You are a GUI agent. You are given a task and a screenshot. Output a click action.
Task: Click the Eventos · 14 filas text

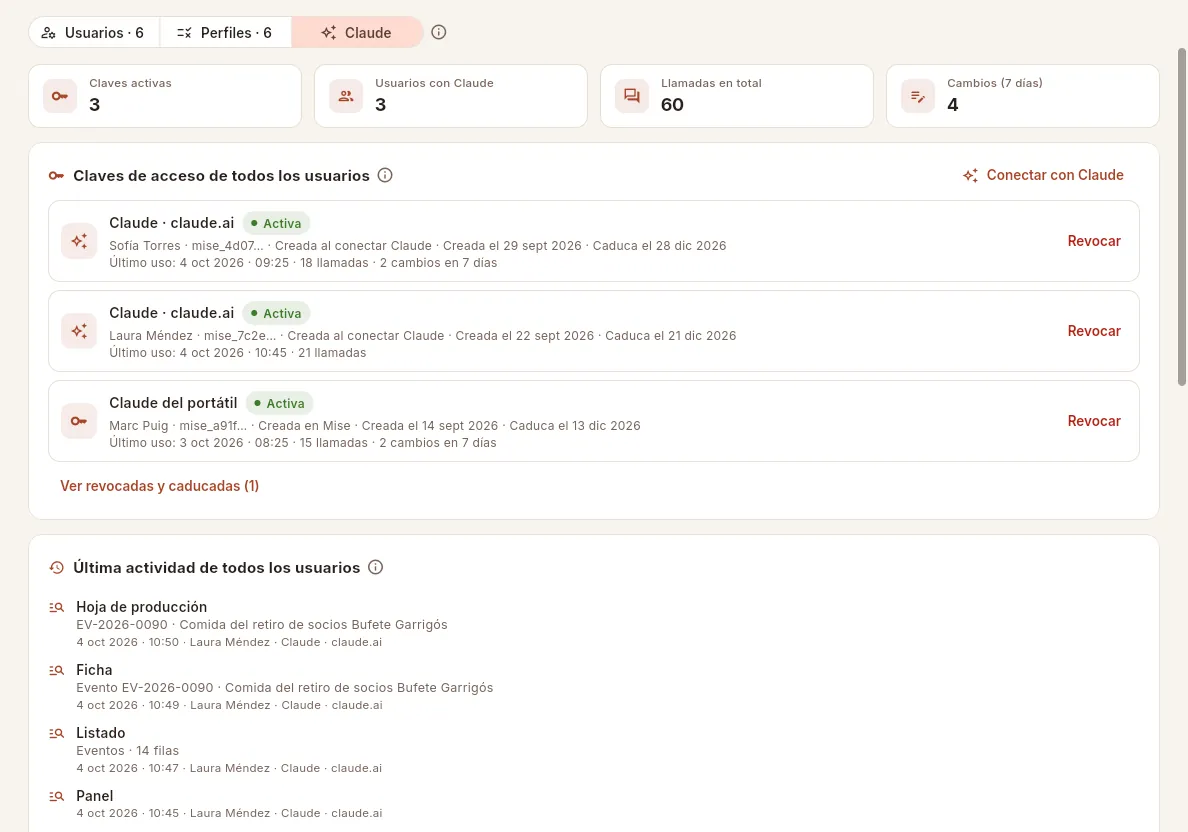[127, 751]
